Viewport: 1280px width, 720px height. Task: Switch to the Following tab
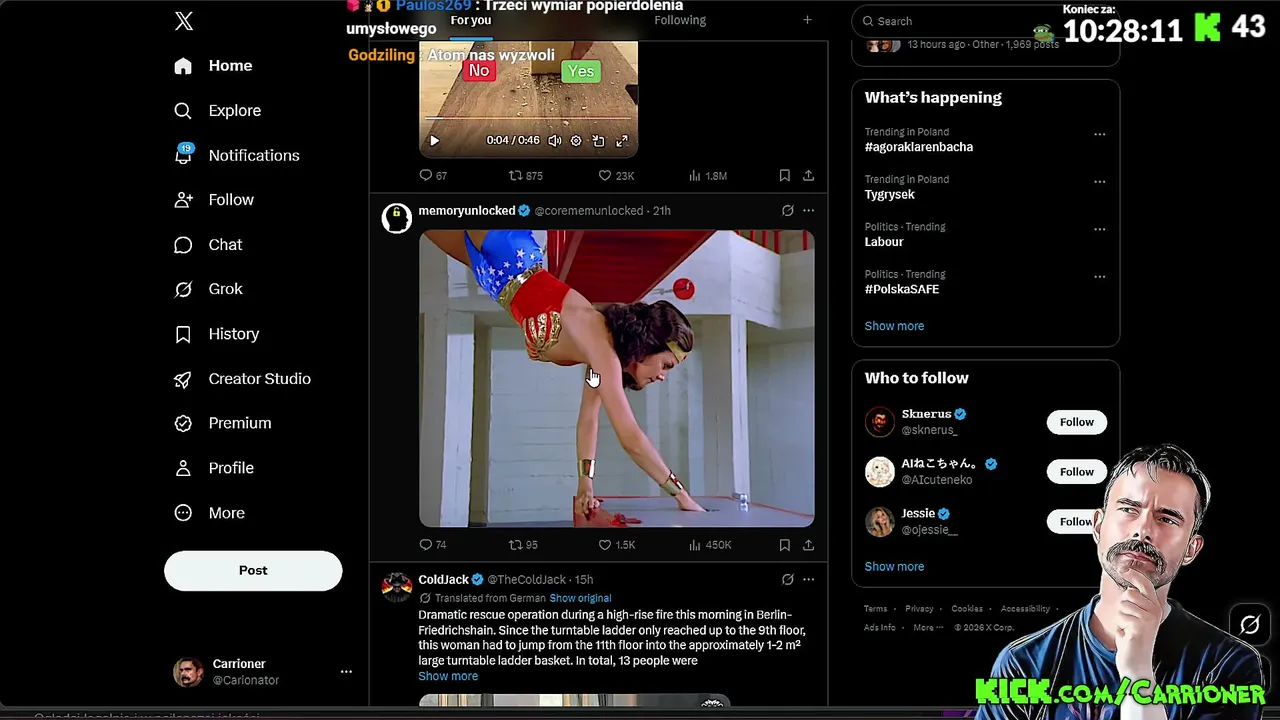click(680, 20)
